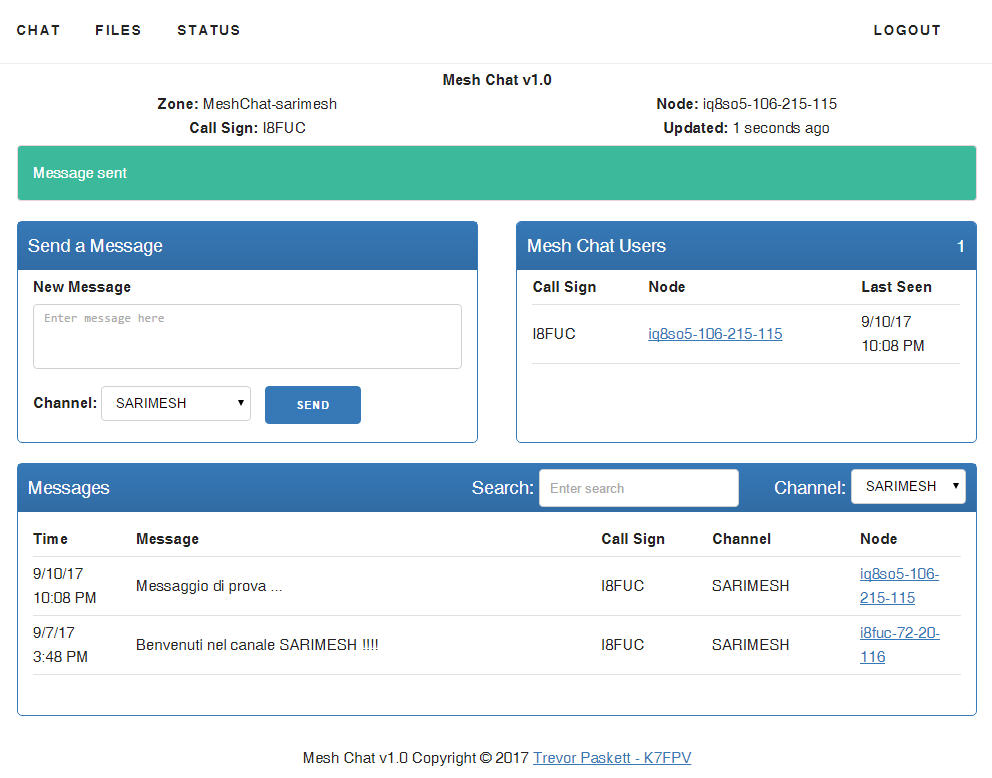Click the user count badge in Mesh Chat Users
The width and height of the screenshot is (992, 778).
pyautogui.click(x=960, y=246)
